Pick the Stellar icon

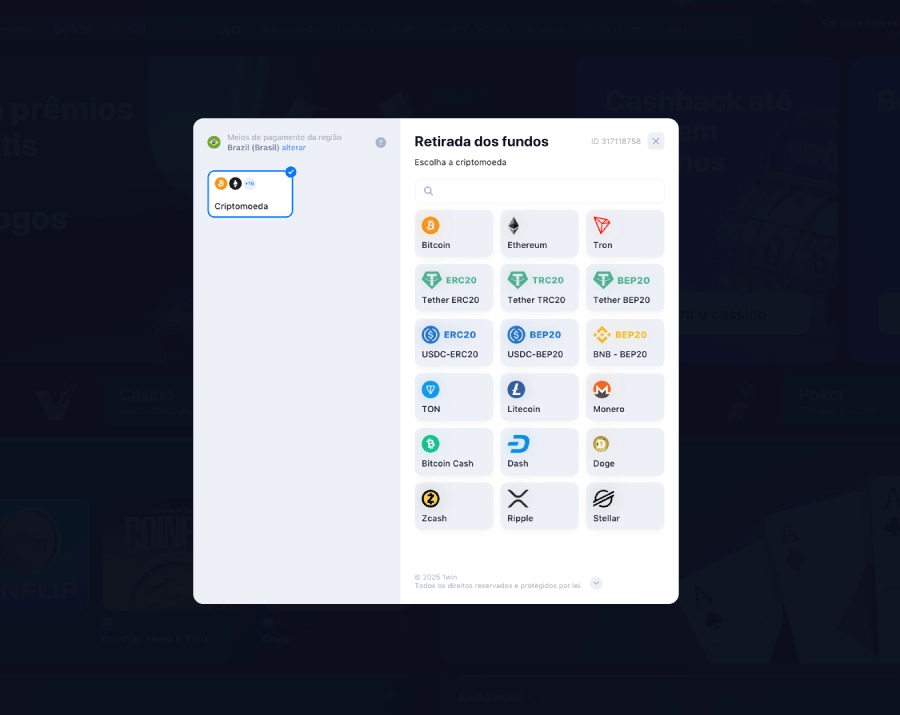(x=603, y=499)
